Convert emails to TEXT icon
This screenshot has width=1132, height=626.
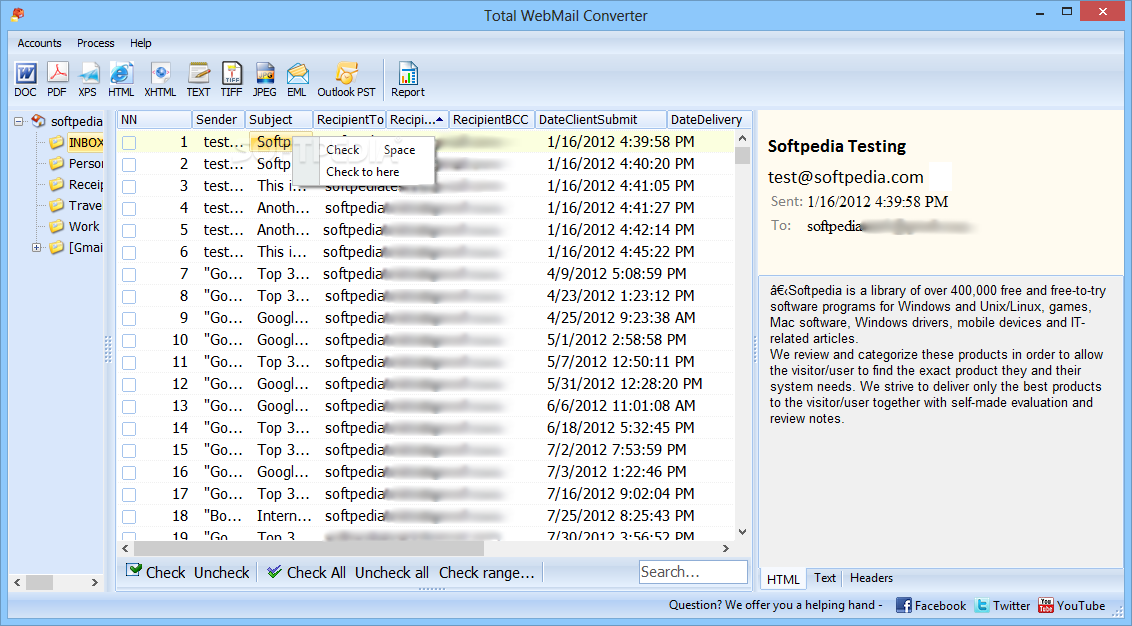(199, 79)
